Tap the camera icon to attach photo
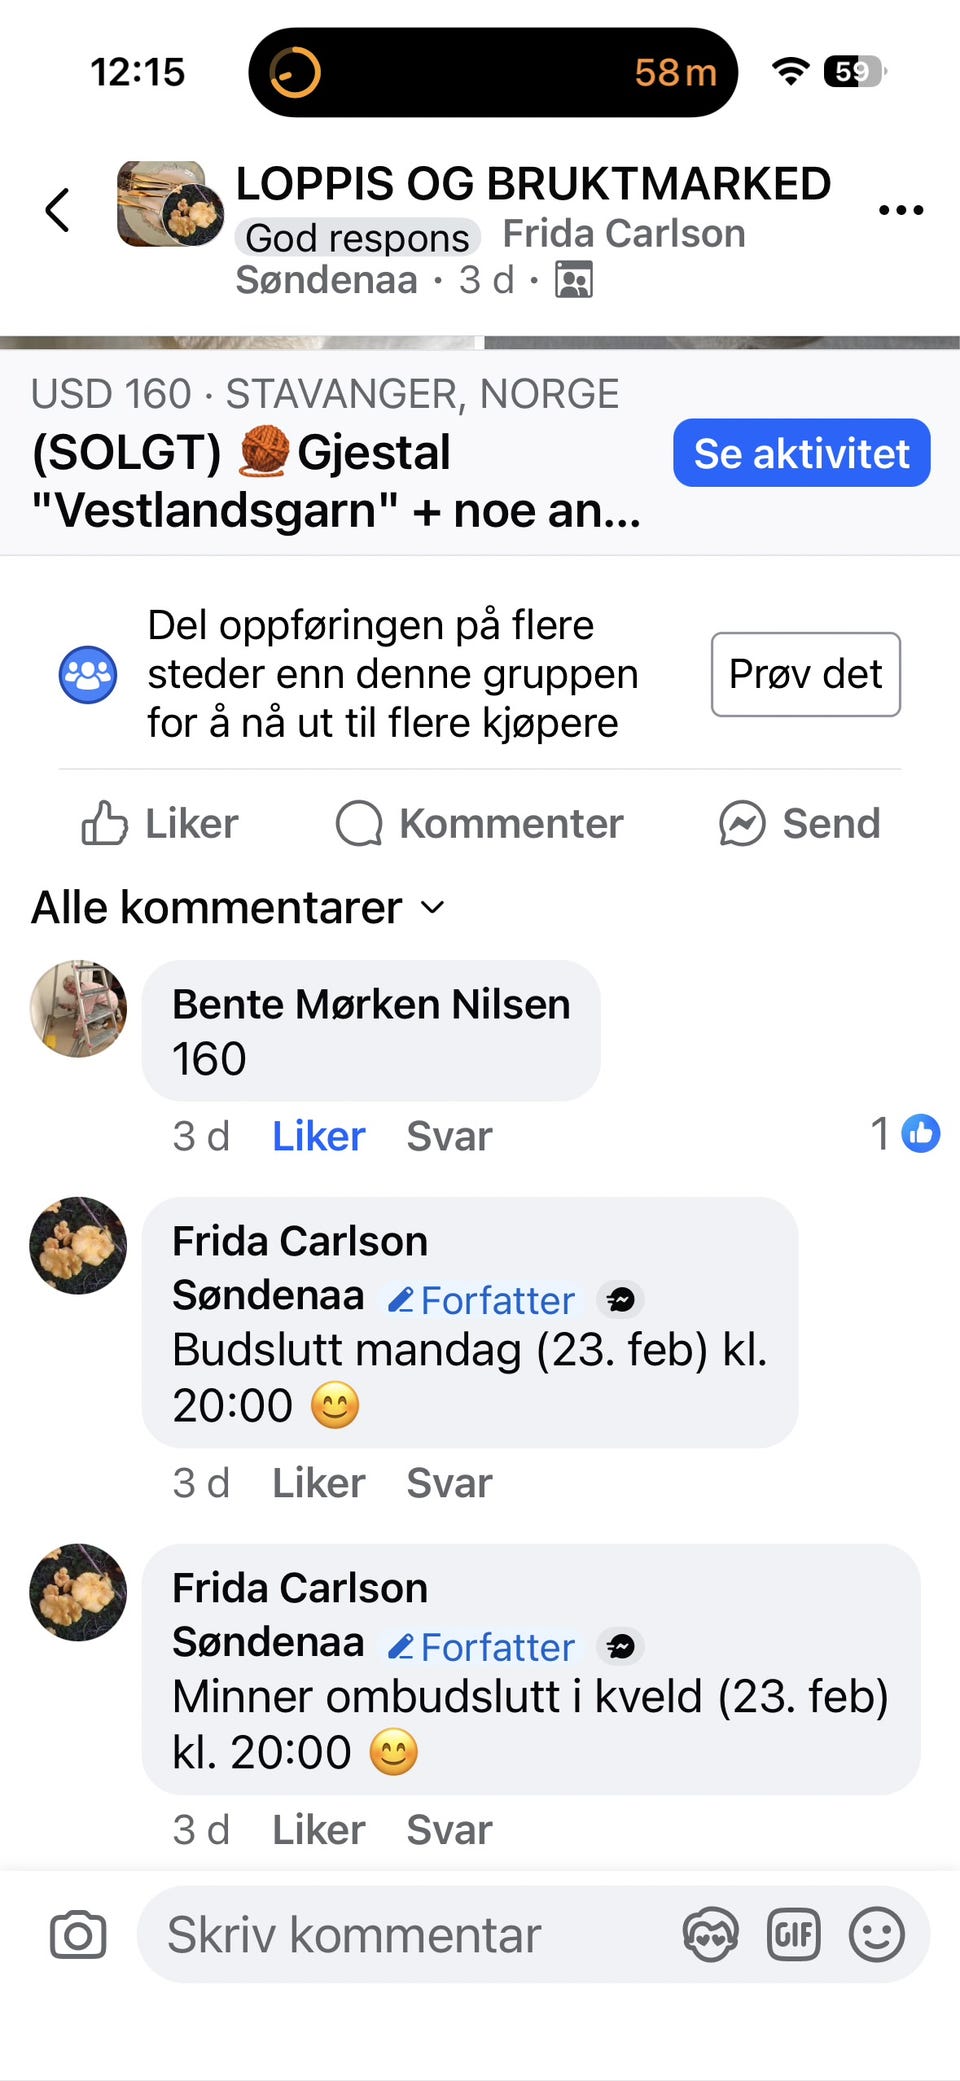 [78, 1935]
